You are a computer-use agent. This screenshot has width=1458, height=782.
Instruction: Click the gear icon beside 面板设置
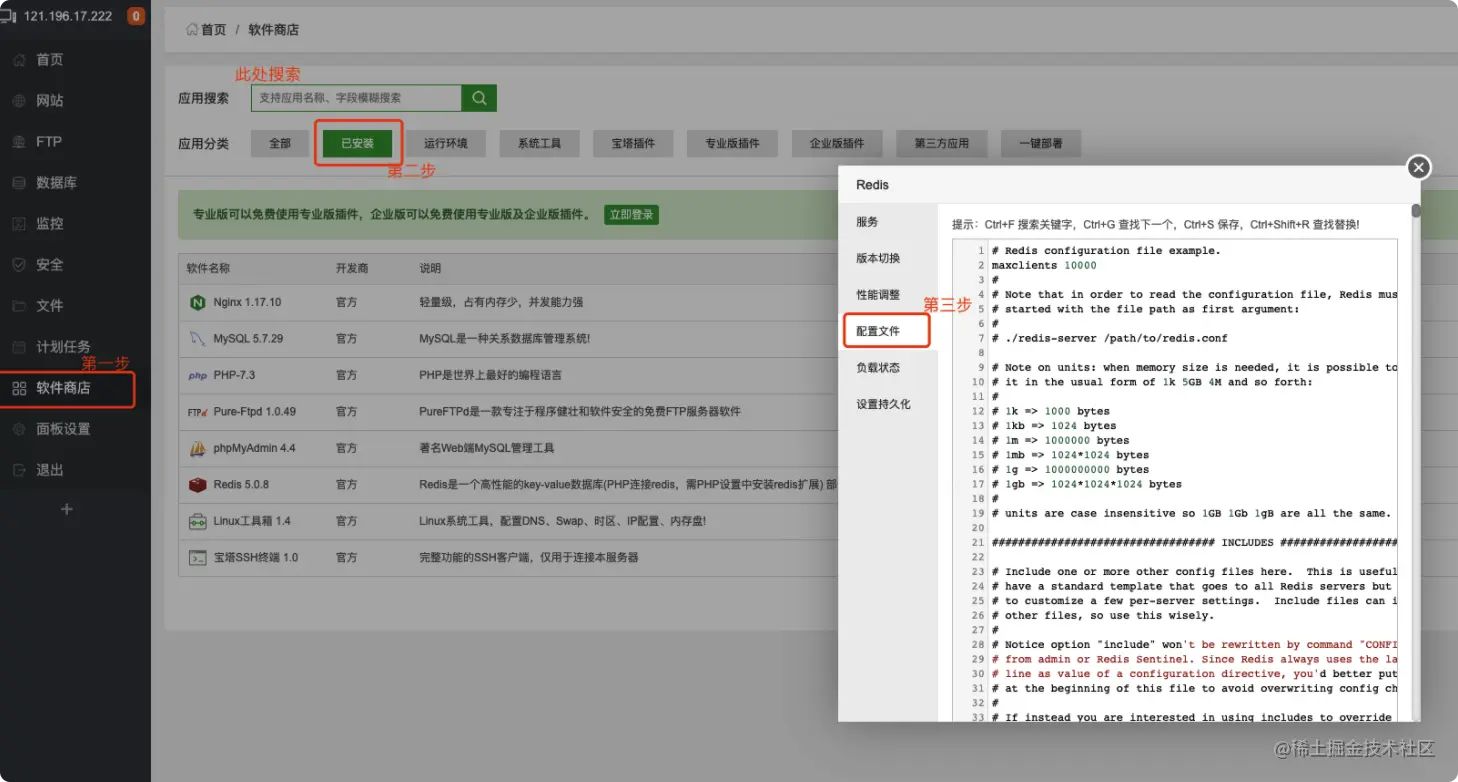[19, 429]
